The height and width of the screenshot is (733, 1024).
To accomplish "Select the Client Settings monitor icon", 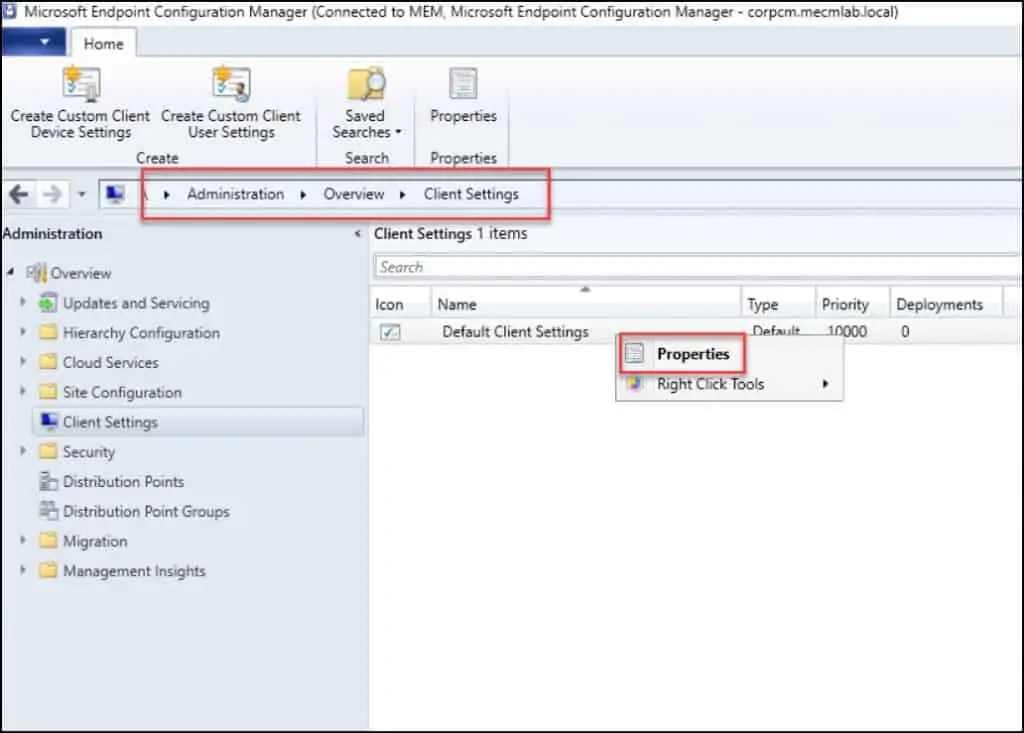I will click(x=49, y=421).
